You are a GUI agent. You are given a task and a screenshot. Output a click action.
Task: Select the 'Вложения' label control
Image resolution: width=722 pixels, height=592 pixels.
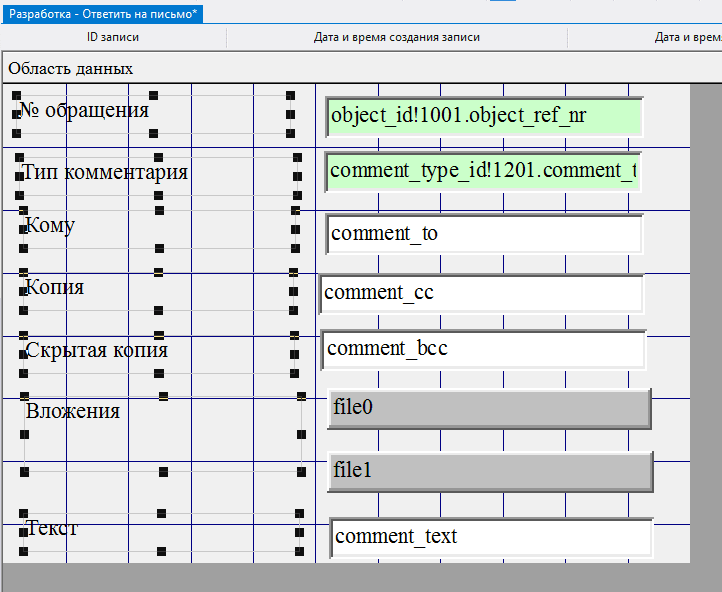tap(73, 411)
